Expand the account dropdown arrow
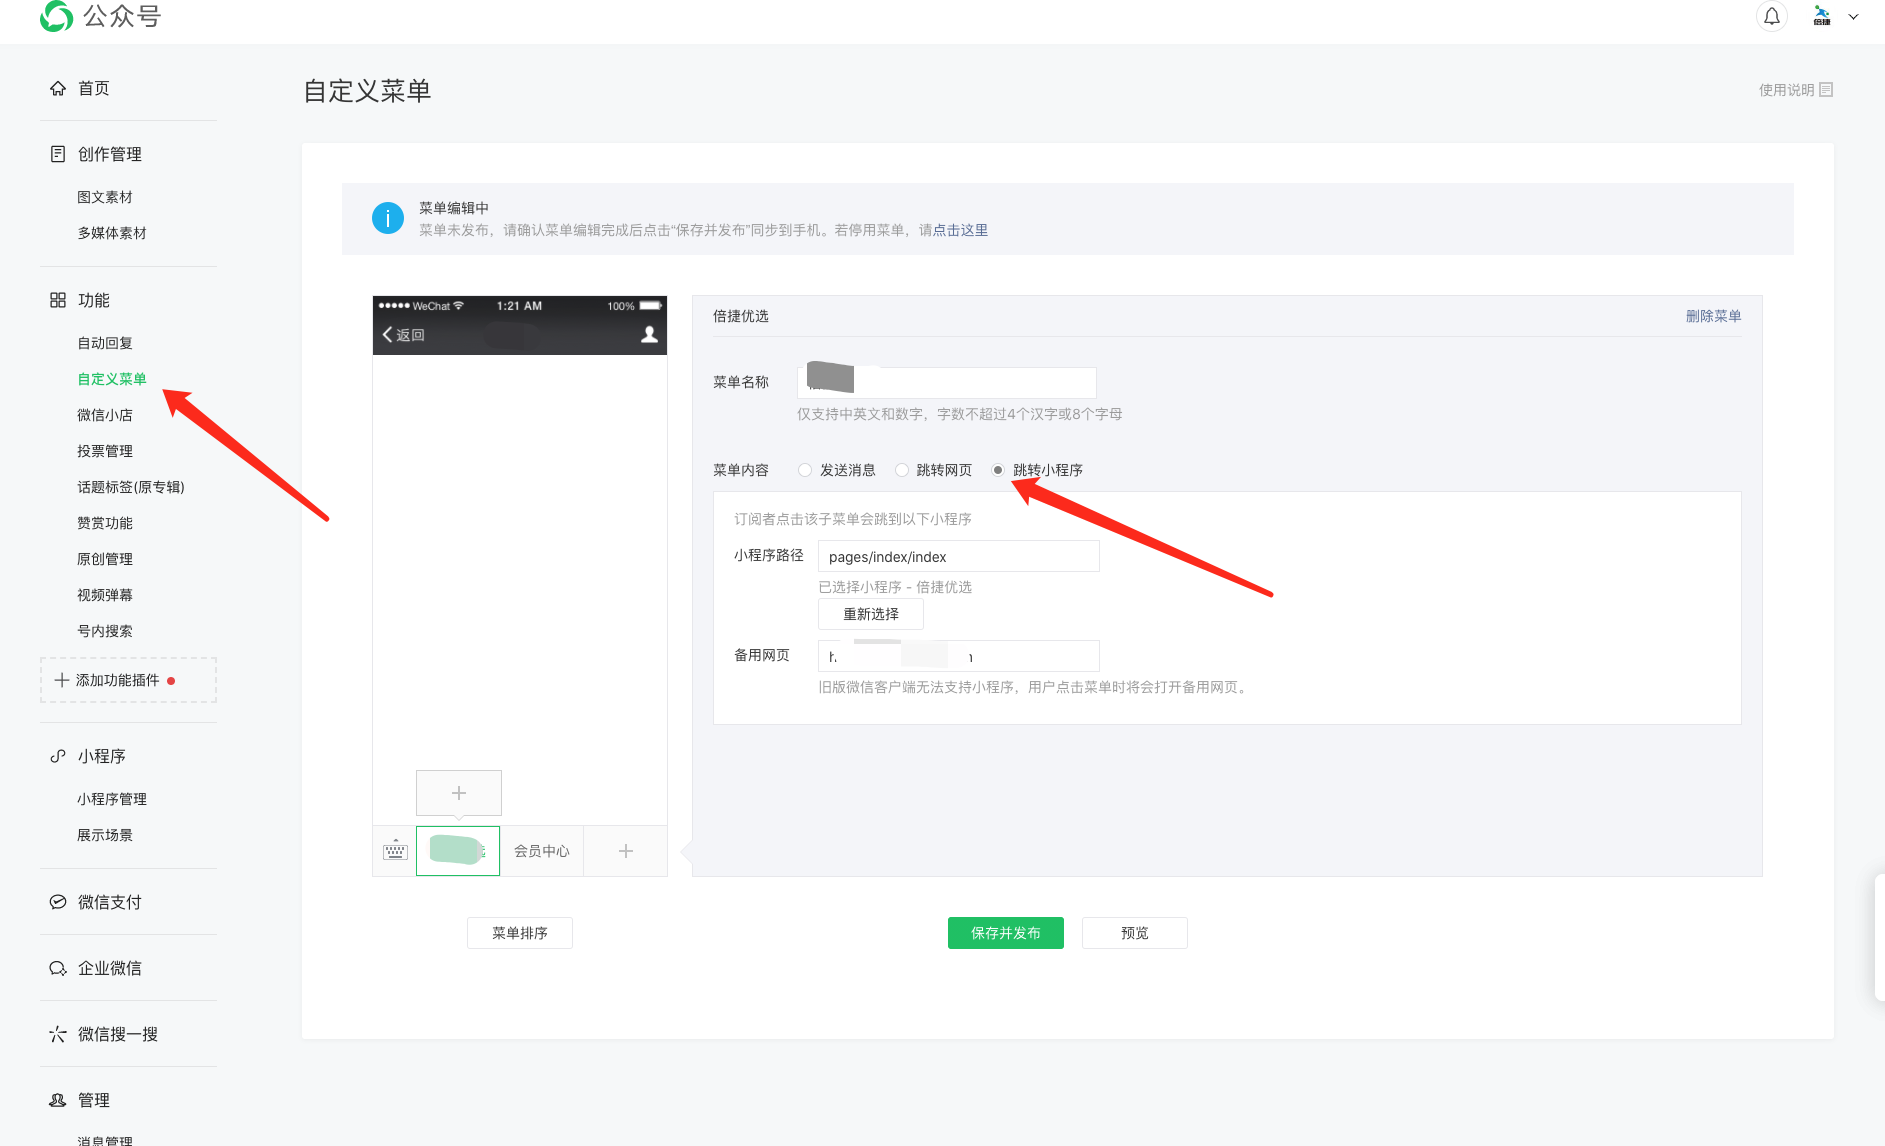1885x1146 pixels. (x=1853, y=17)
